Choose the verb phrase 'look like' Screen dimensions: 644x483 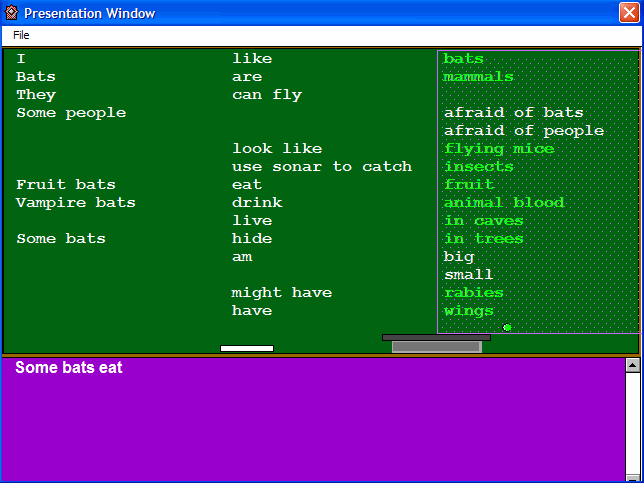pos(277,149)
